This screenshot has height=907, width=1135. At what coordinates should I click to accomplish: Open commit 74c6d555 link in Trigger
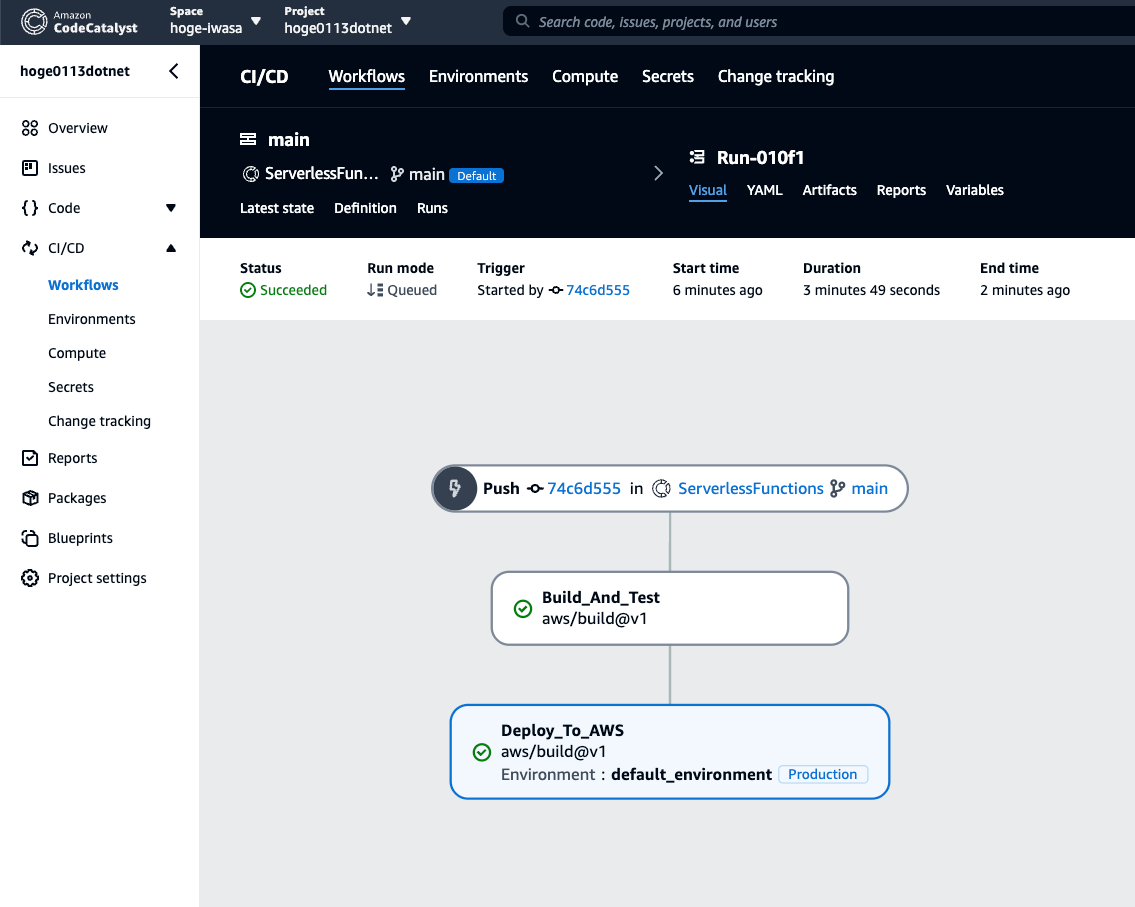coord(598,290)
